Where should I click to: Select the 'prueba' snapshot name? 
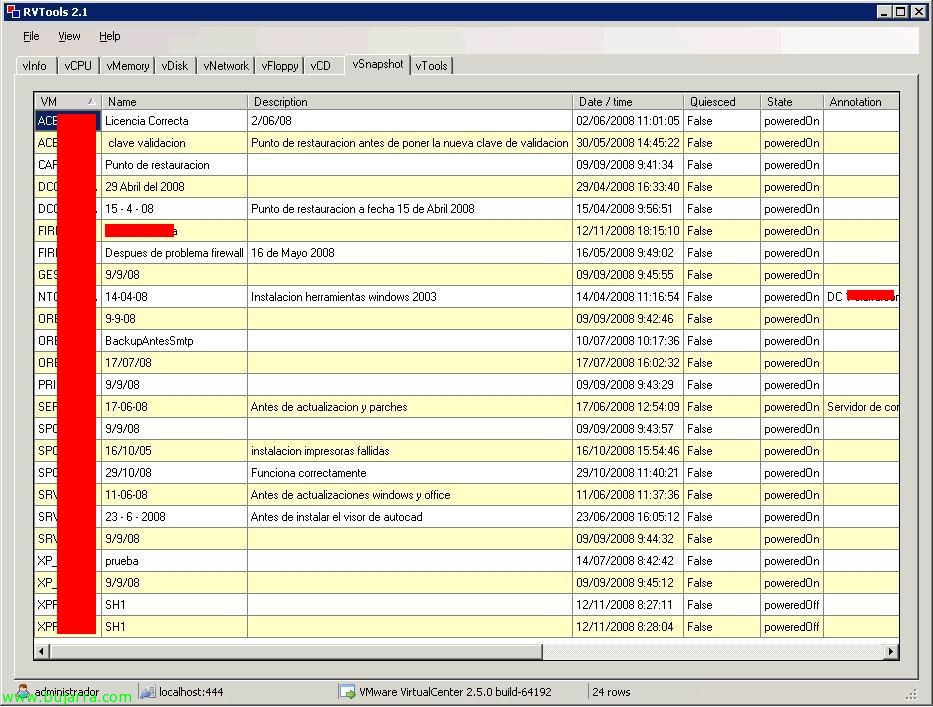point(121,561)
